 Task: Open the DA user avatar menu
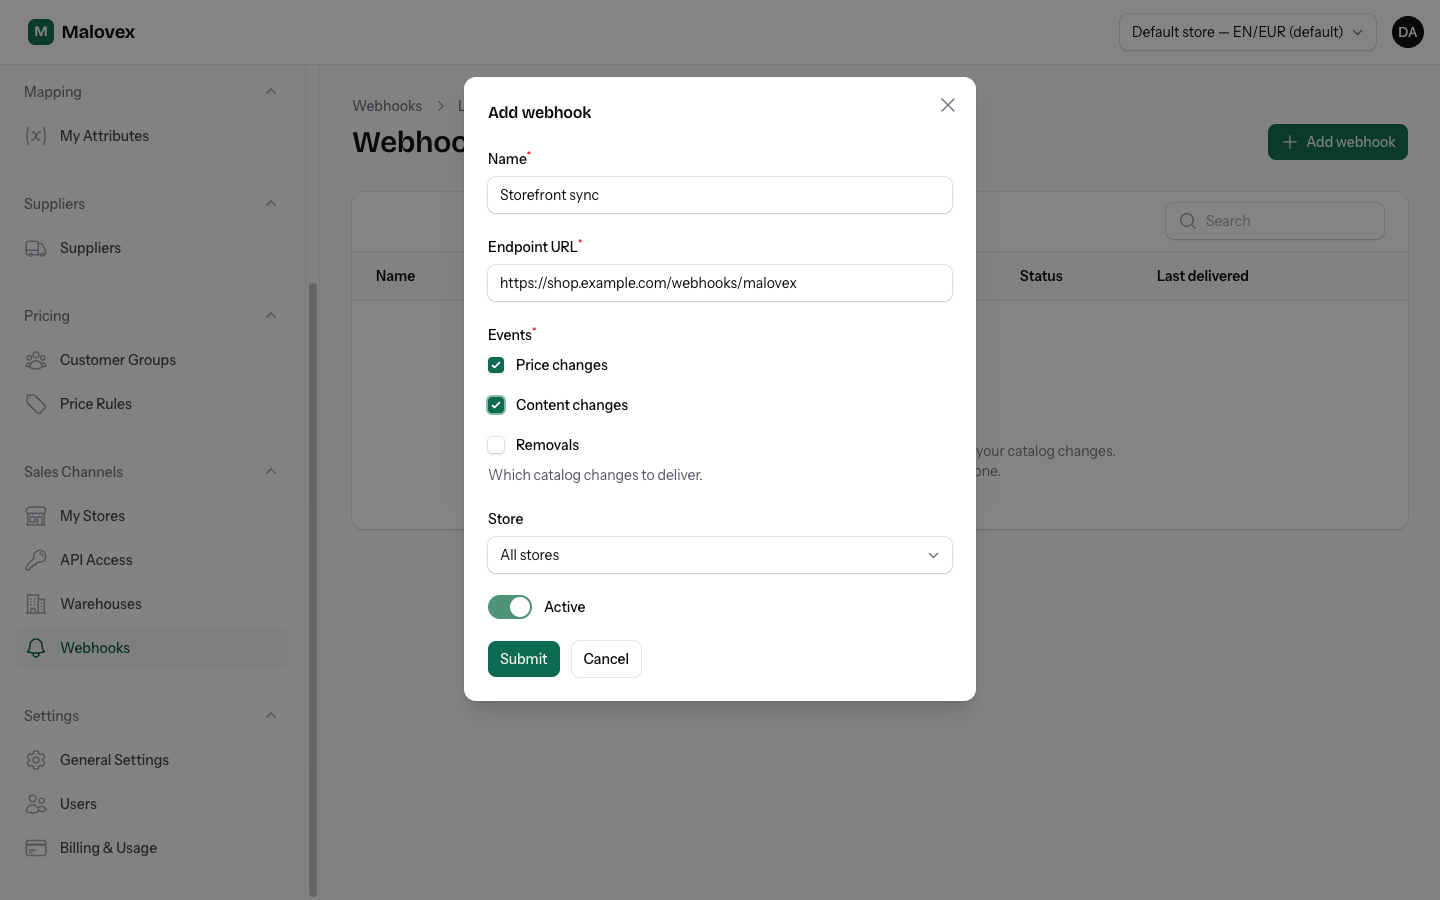(1407, 32)
